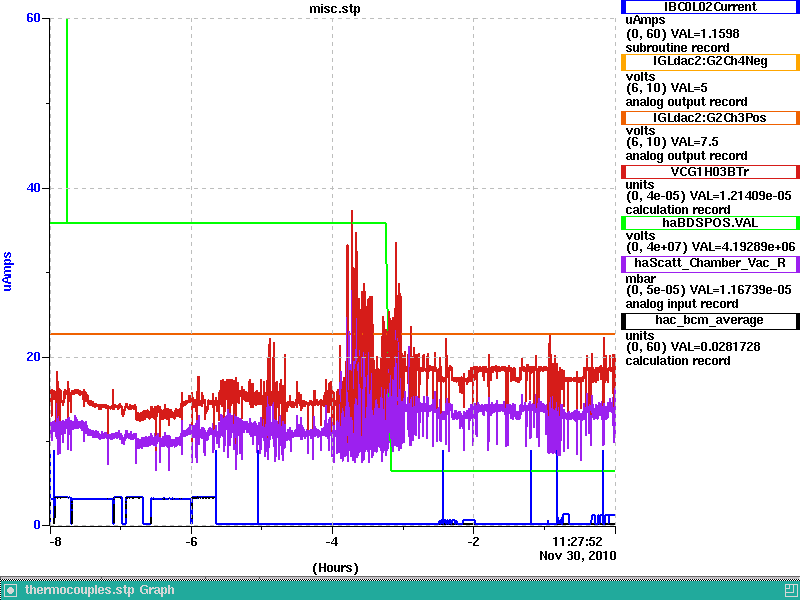Click the mbar units label

[x=640, y=279]
